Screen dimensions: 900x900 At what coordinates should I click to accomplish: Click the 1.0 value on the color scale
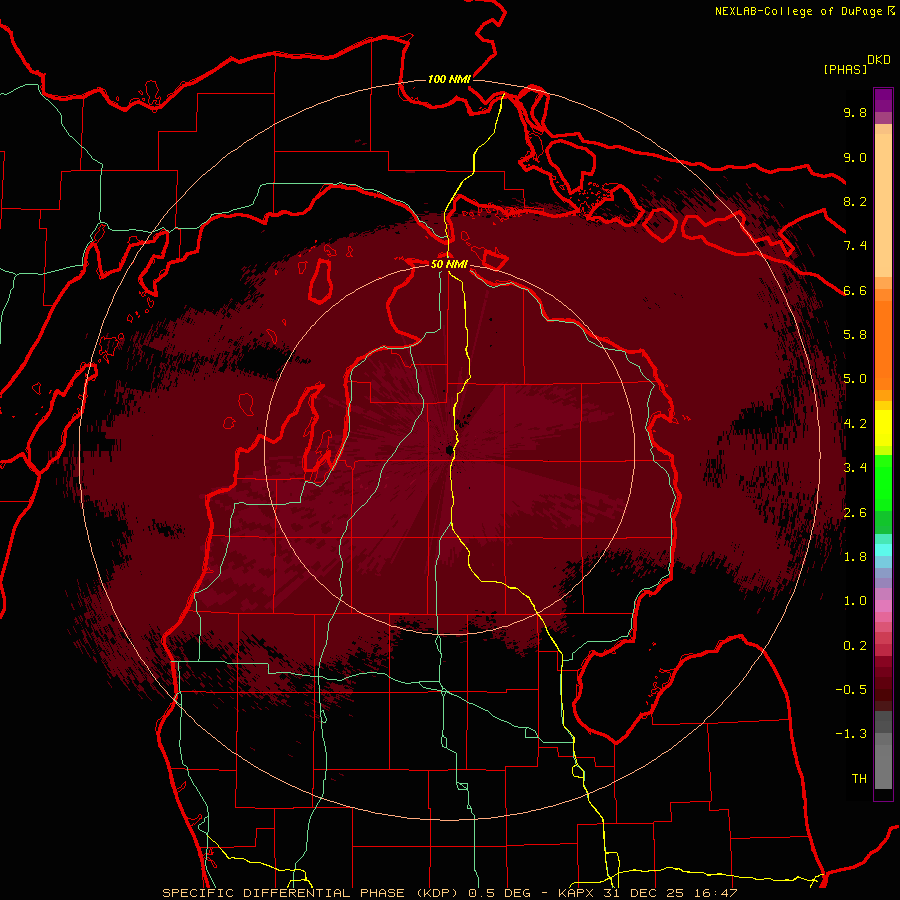tap(855, 601)
